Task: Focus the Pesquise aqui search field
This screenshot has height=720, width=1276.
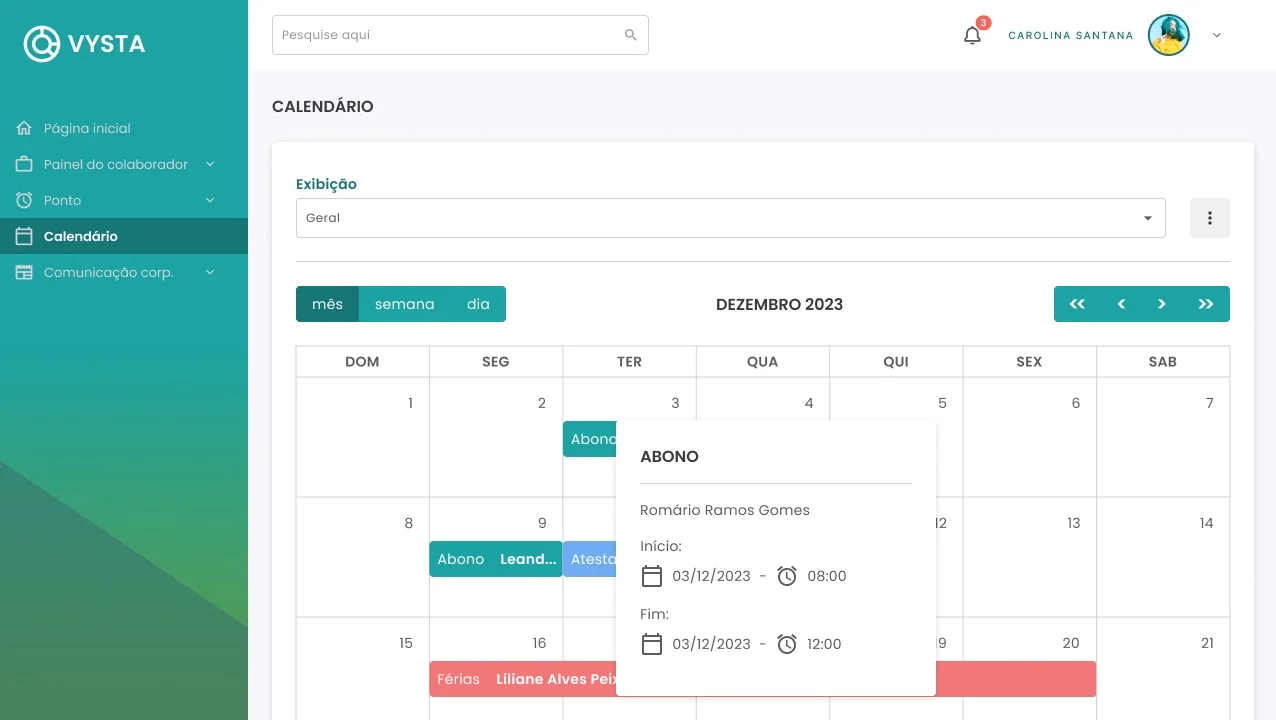Action: click(460, 35)
